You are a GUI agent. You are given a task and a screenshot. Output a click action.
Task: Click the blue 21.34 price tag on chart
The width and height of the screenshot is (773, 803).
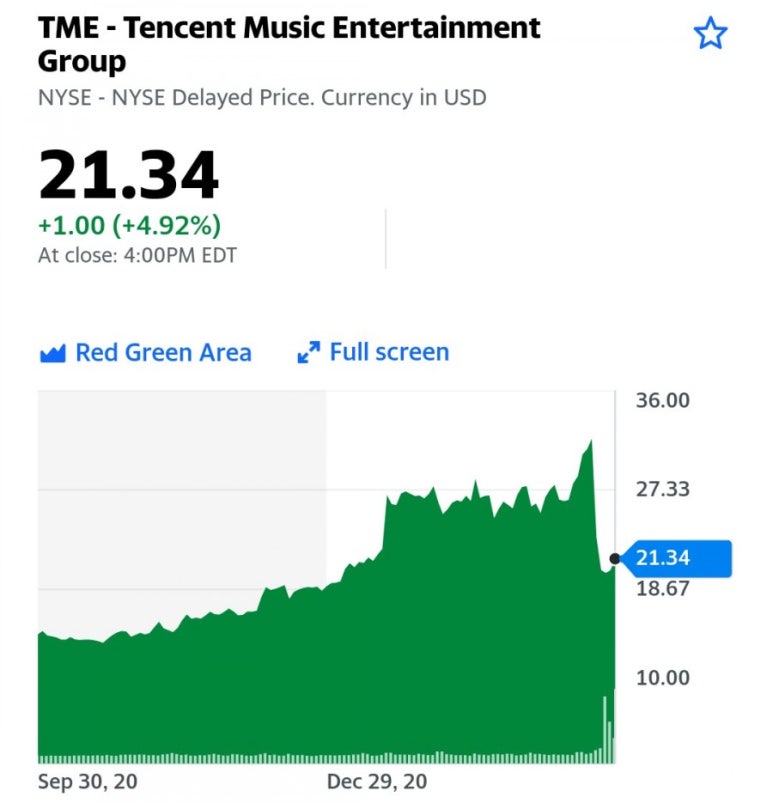pyautogui.click(x=675, y=558)
